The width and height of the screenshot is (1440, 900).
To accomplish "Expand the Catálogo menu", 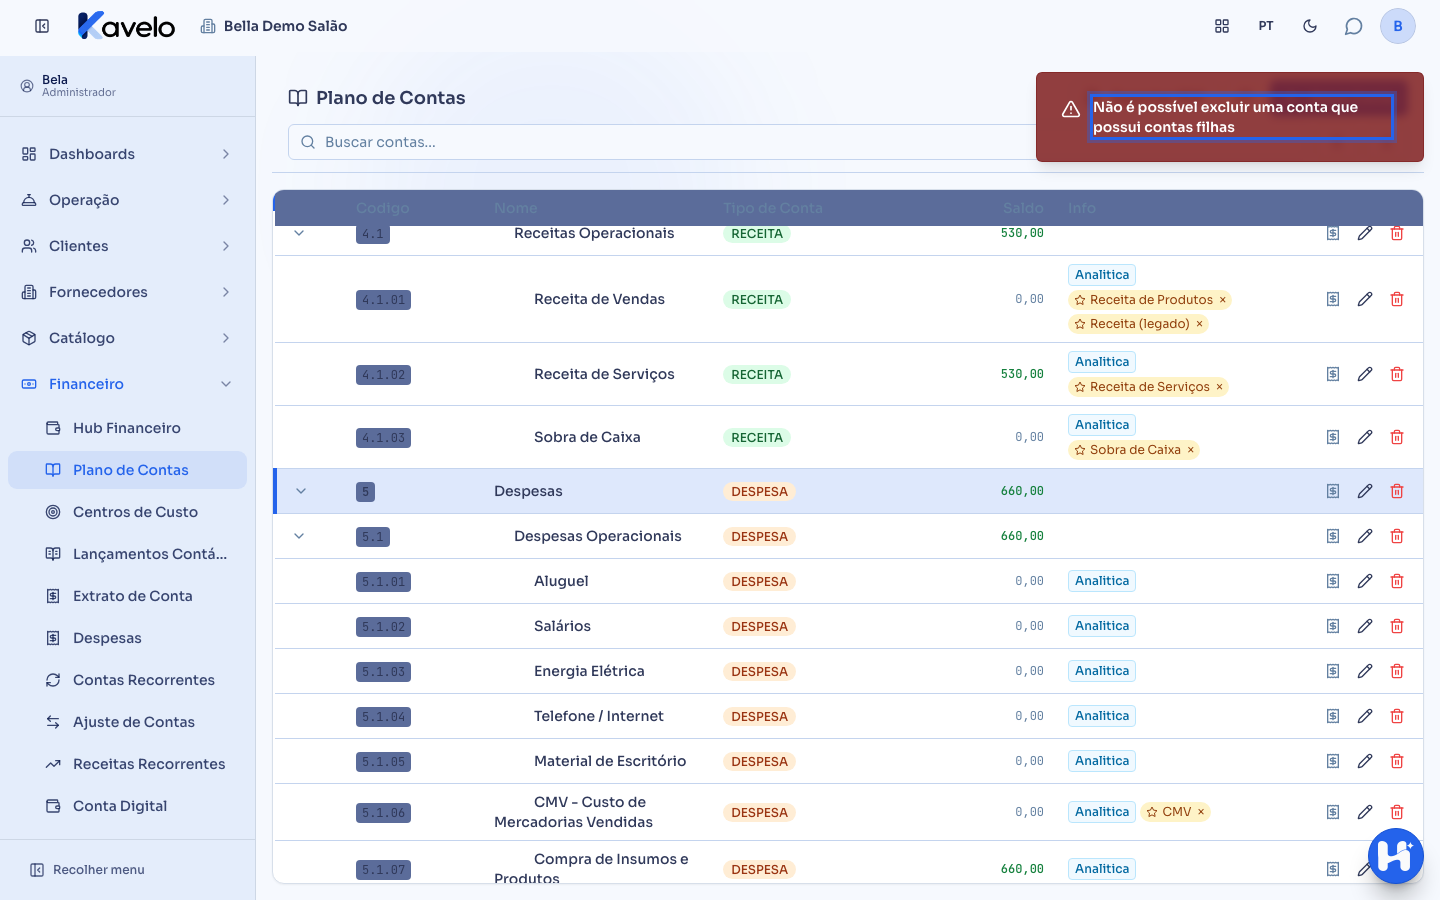I will 127,338.
